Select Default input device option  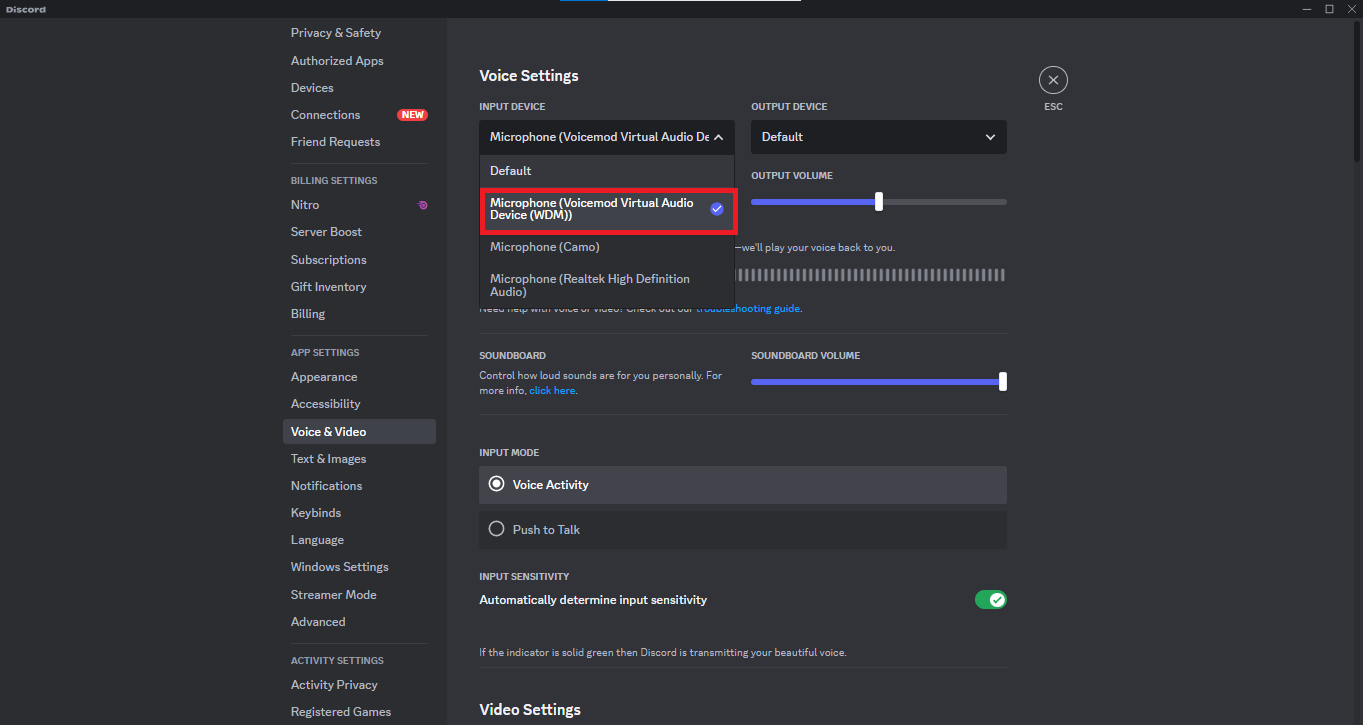pos(511,171)
